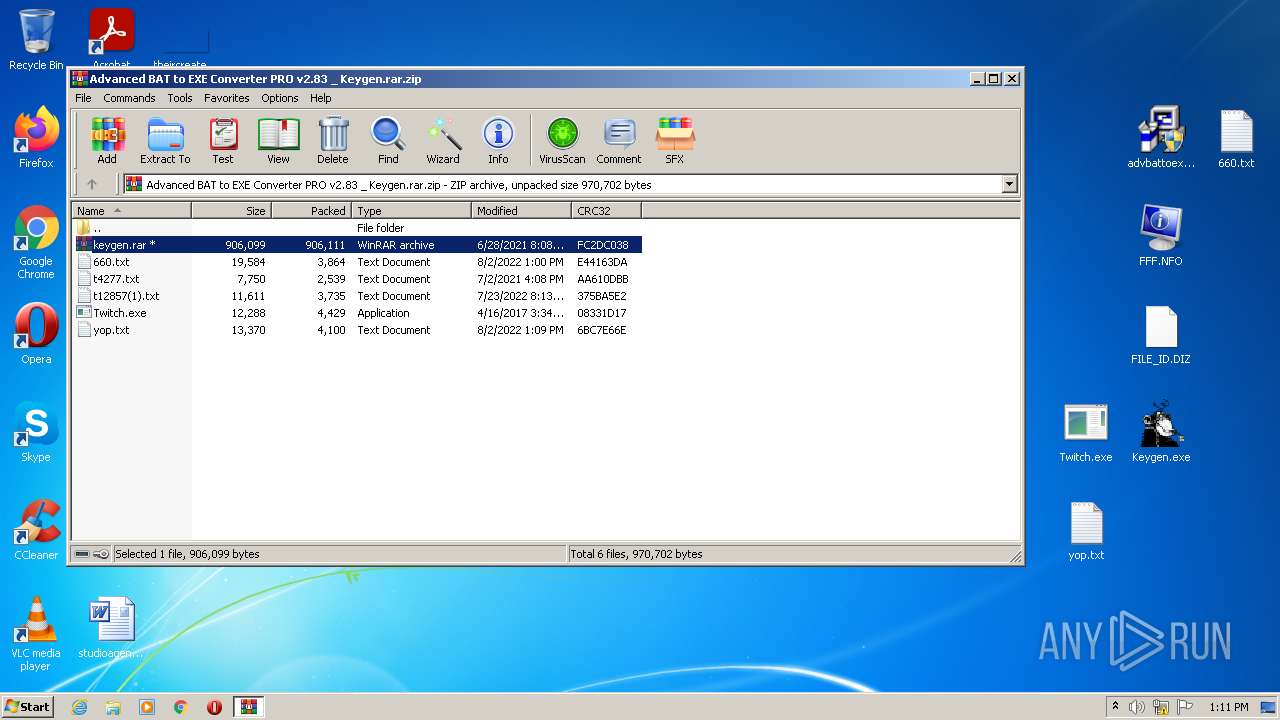This screenshot has width=1280, height=720.
Task: Open Windows Explorer folder in the taskbar
Action: point(113,707)
